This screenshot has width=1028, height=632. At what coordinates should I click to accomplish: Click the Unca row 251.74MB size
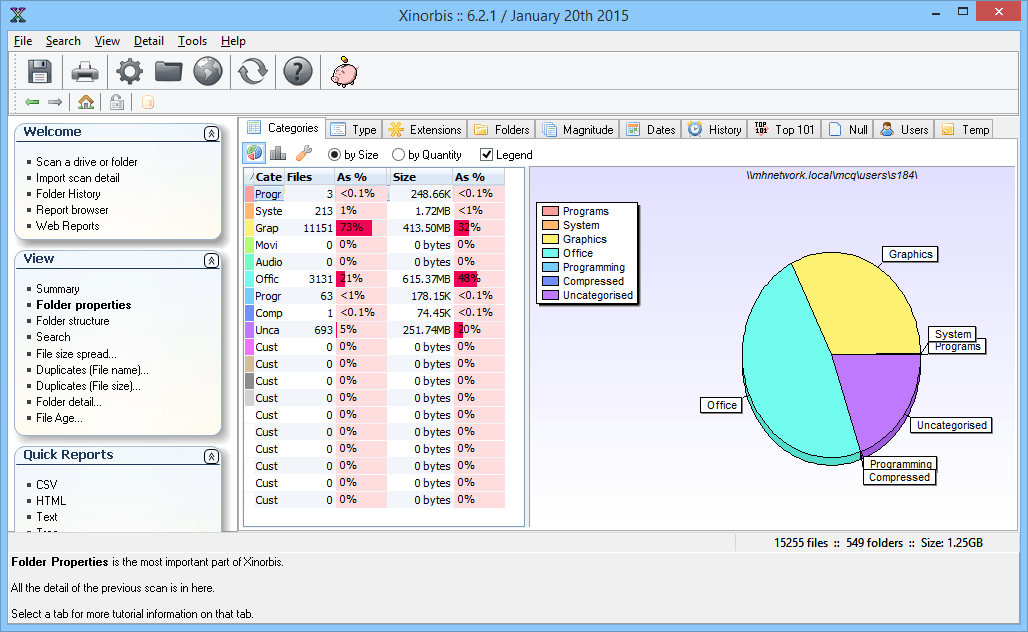(x=426, y=330)
